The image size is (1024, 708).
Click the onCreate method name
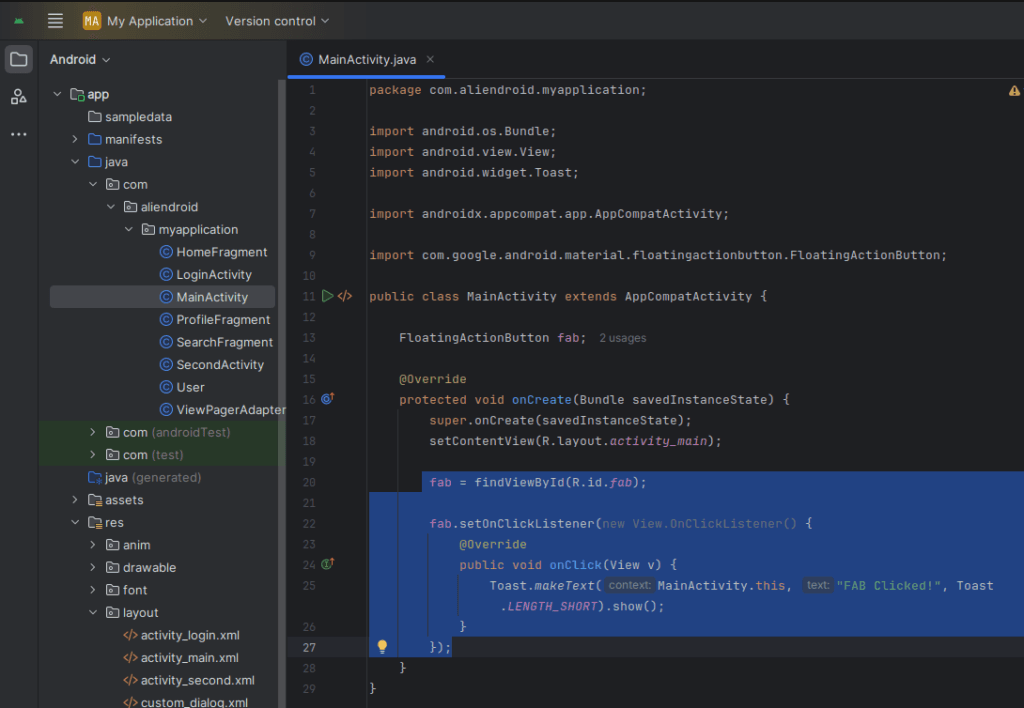pos(541,400)
